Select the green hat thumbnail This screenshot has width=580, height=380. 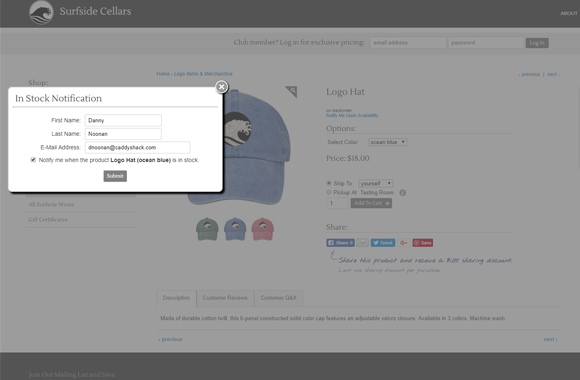(207, 229)
